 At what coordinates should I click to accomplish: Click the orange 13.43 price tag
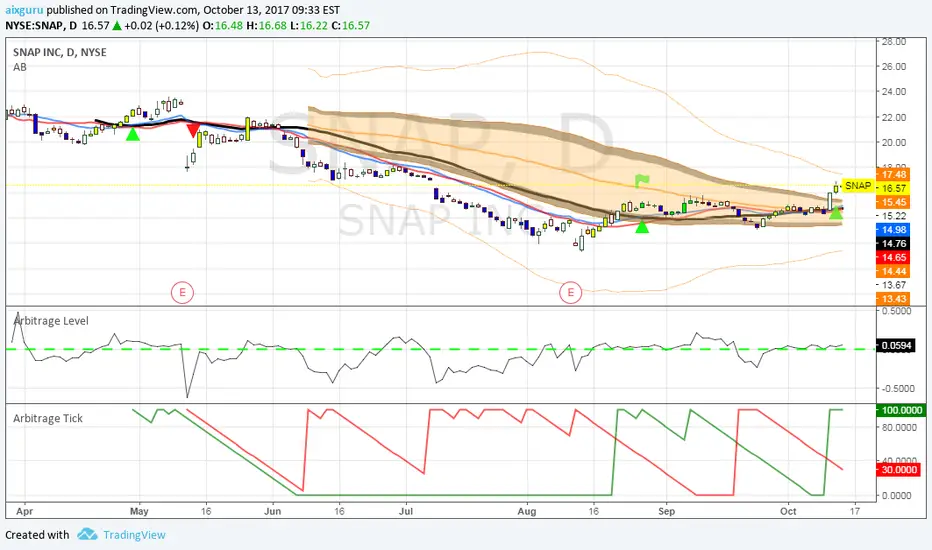click(x=893, y=299)
